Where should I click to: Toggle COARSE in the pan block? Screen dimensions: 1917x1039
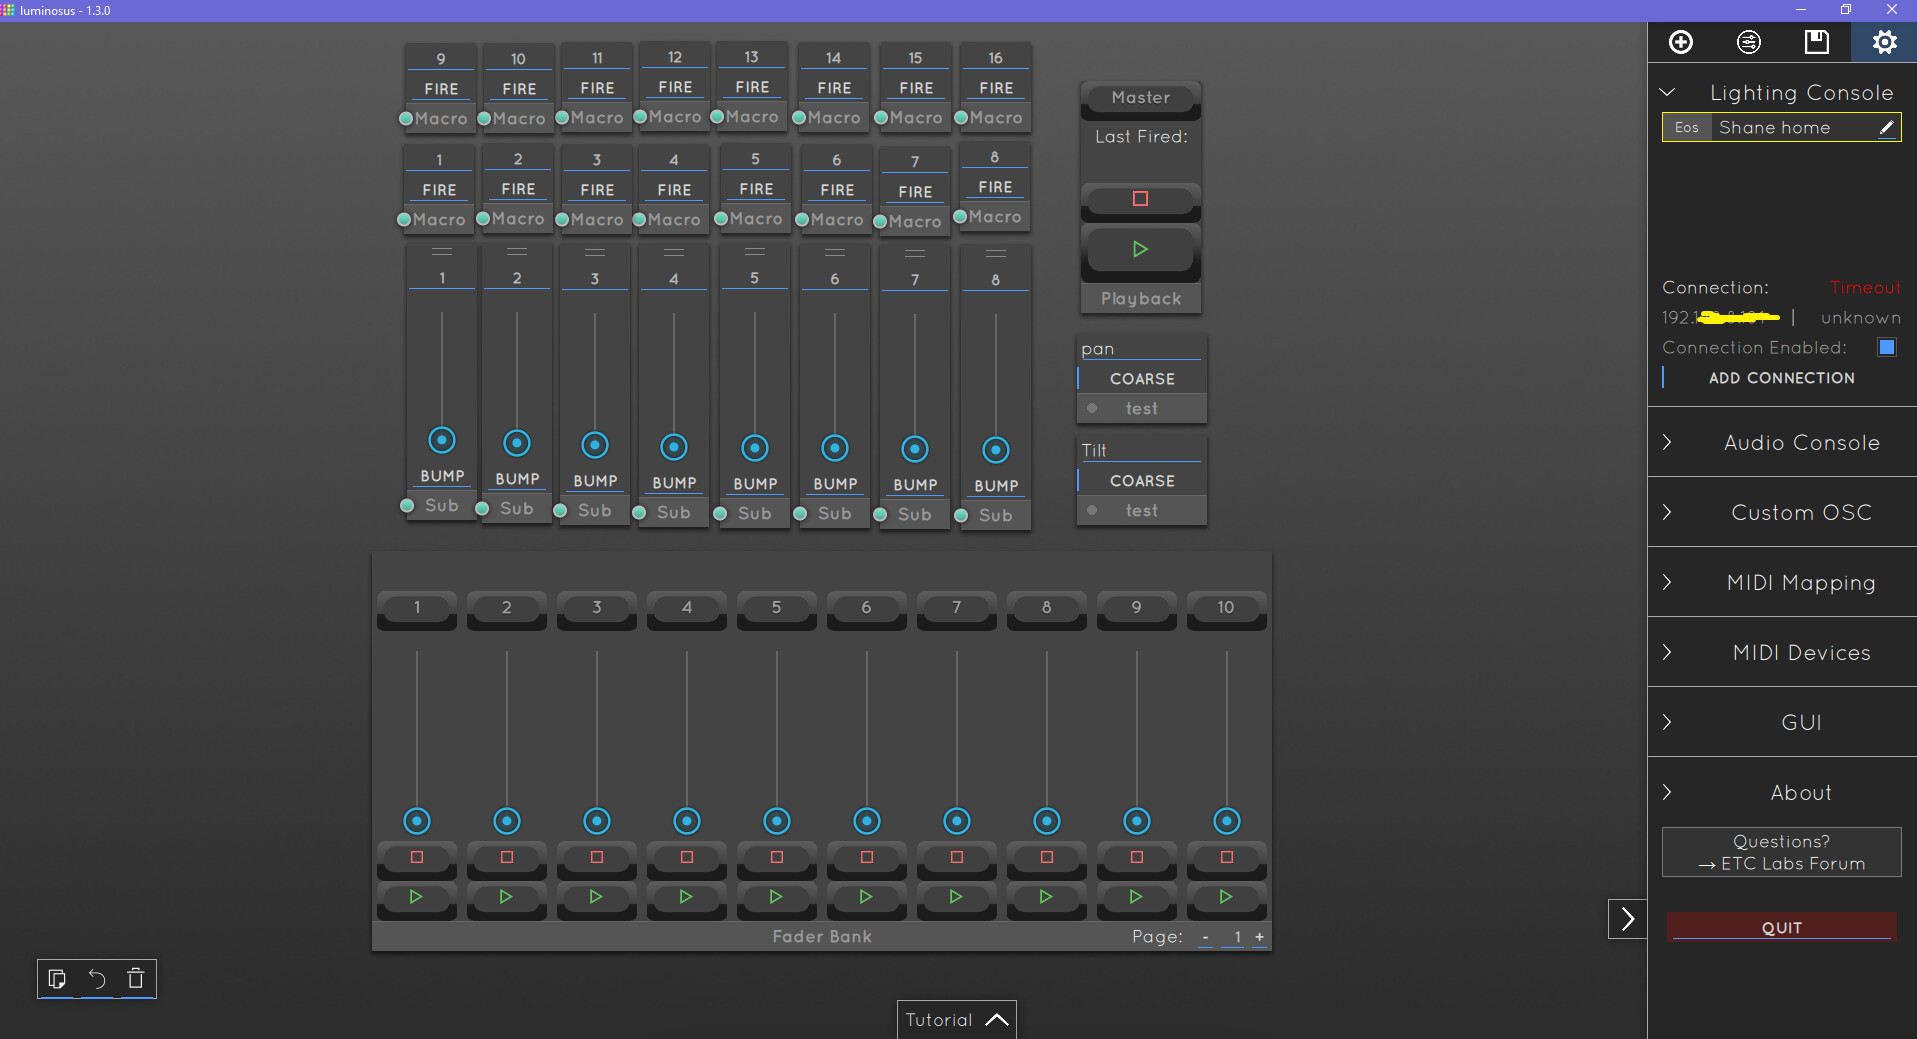[1141, 379]
